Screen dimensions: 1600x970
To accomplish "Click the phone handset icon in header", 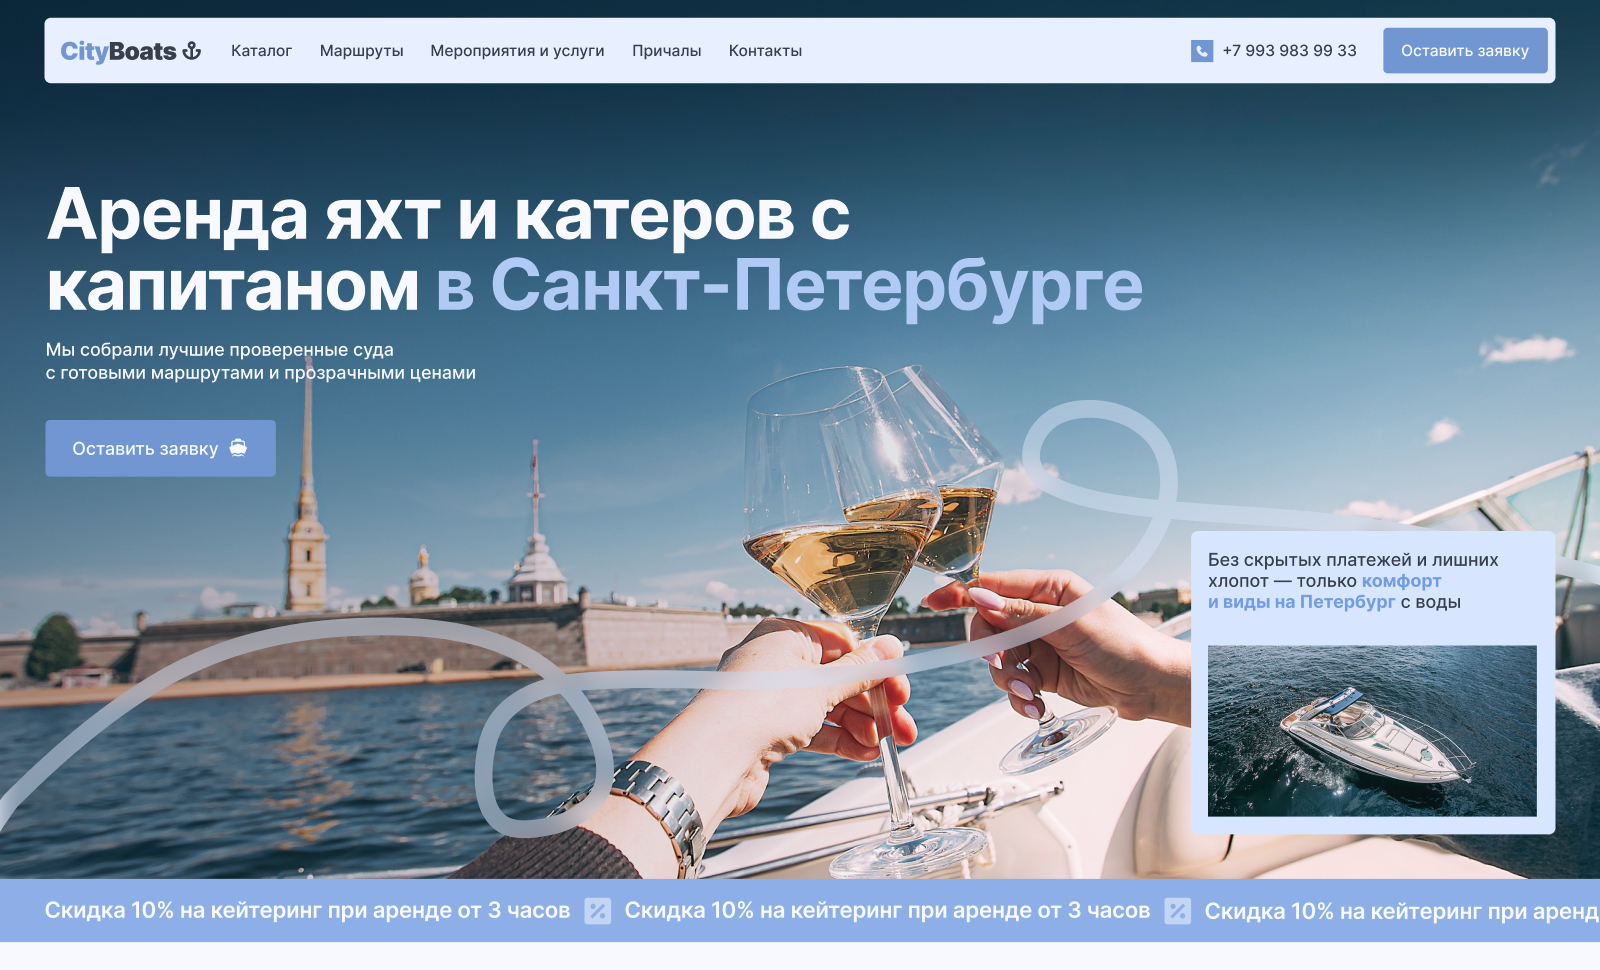I will coord(1202,51).
